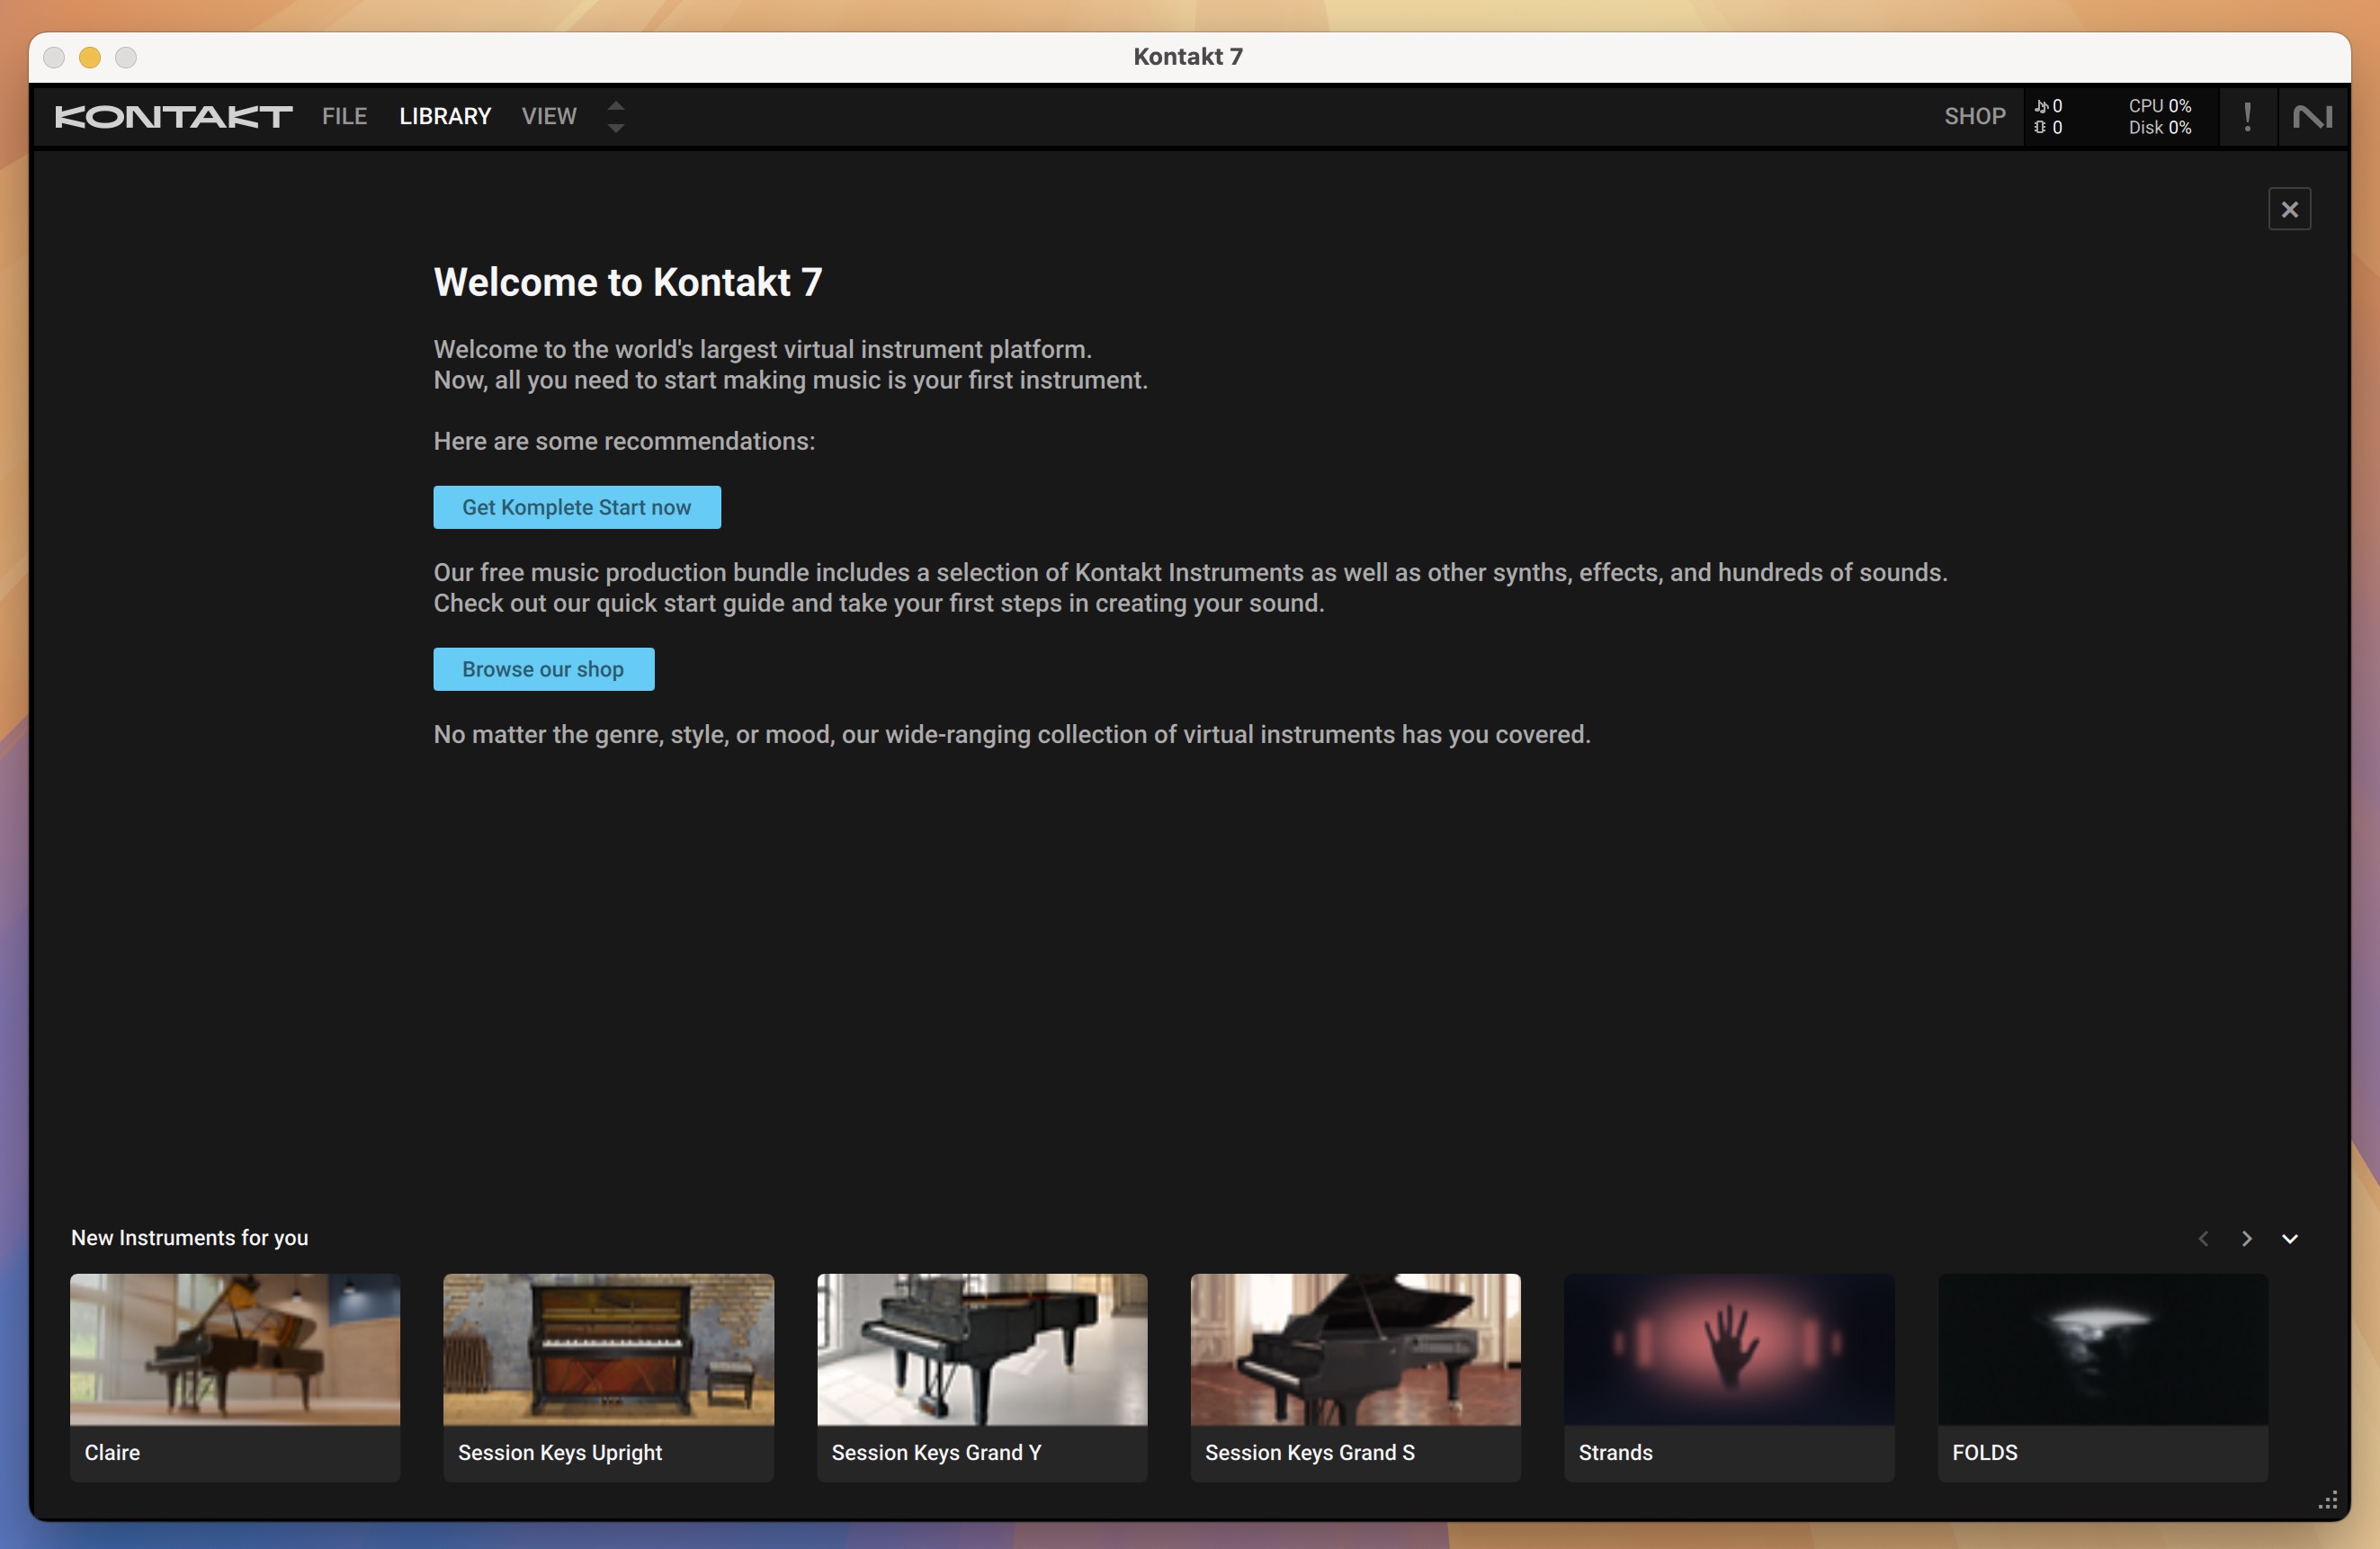2380x1549 pixels.
Task: Close the welcome screen with X
Action: click(2289, 209)
